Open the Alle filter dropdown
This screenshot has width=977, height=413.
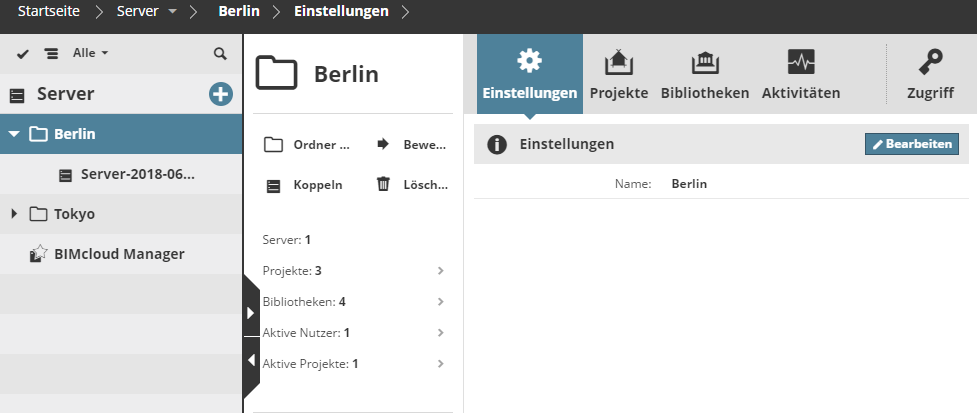click(x=90, y=53)
